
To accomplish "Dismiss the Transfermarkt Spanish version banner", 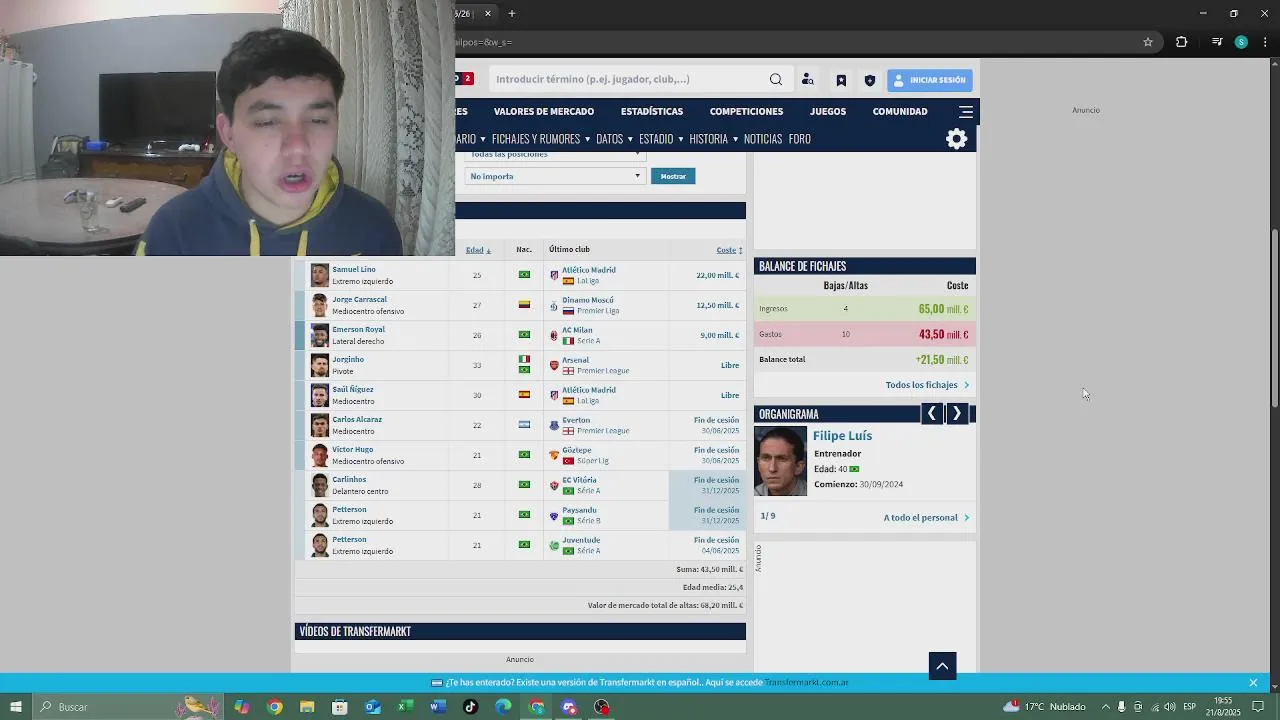I will pyautogui.click(x=1253, y=683).
